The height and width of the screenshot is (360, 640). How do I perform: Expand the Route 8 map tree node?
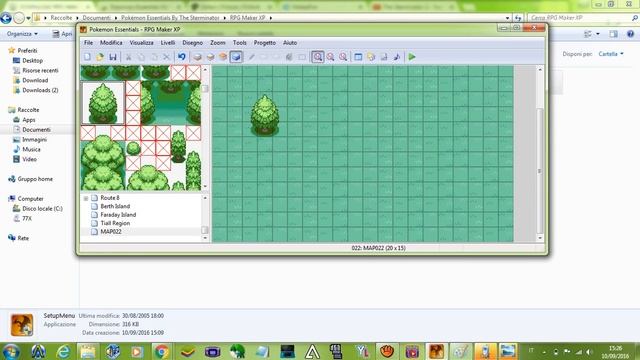tap(86, 198)
